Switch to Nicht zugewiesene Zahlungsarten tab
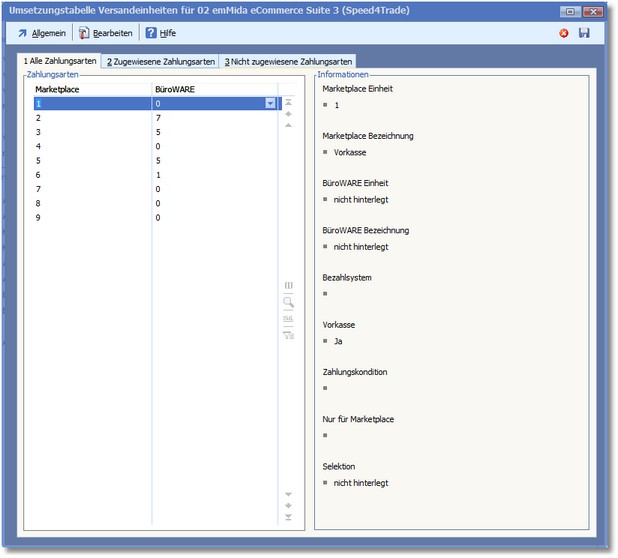The height and width of the screenshot is (558, 618). coord(288,62)
